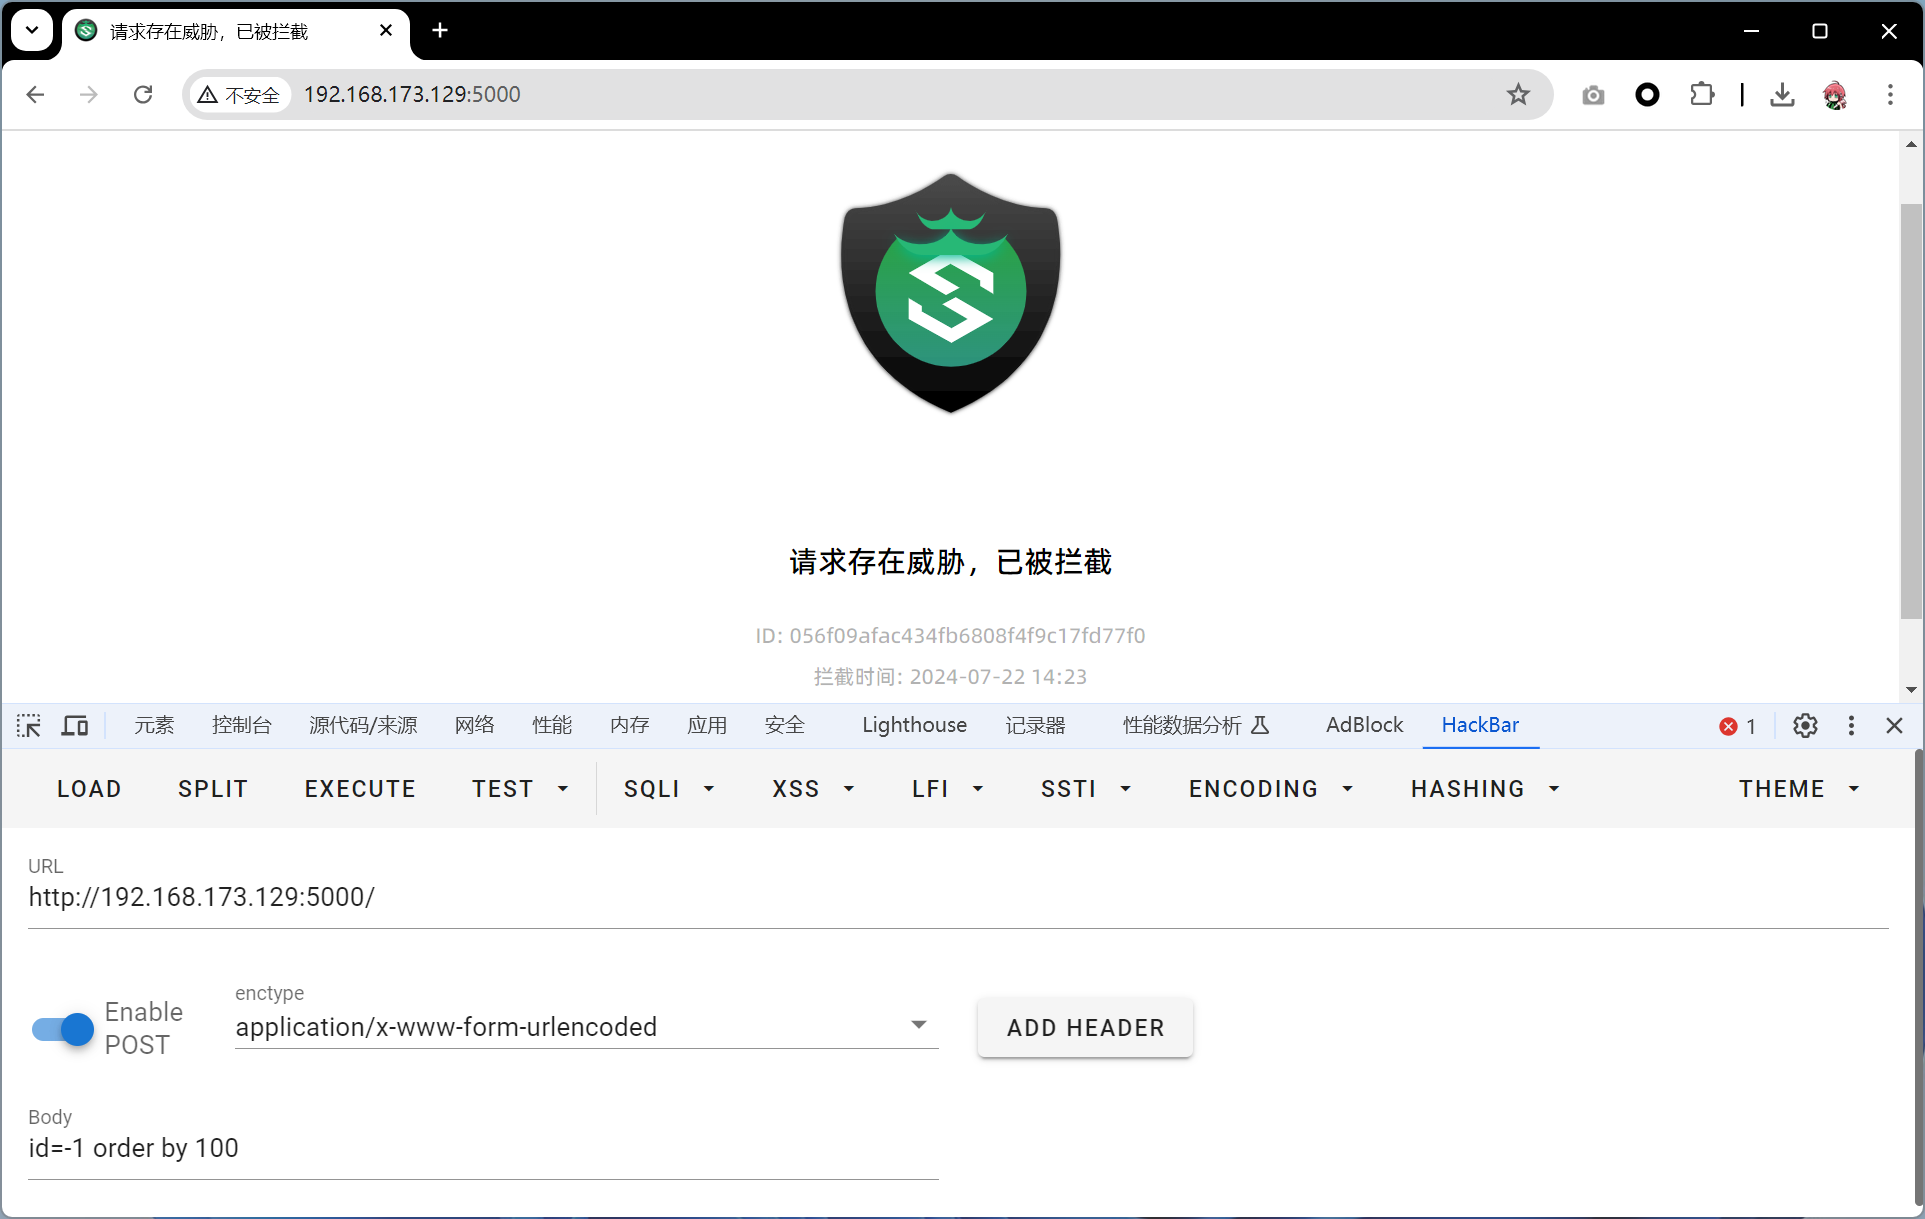Bookmark this page with the star icon
The image size is (1925, 1219).
pyautogui.click(x=1518, y=95)
